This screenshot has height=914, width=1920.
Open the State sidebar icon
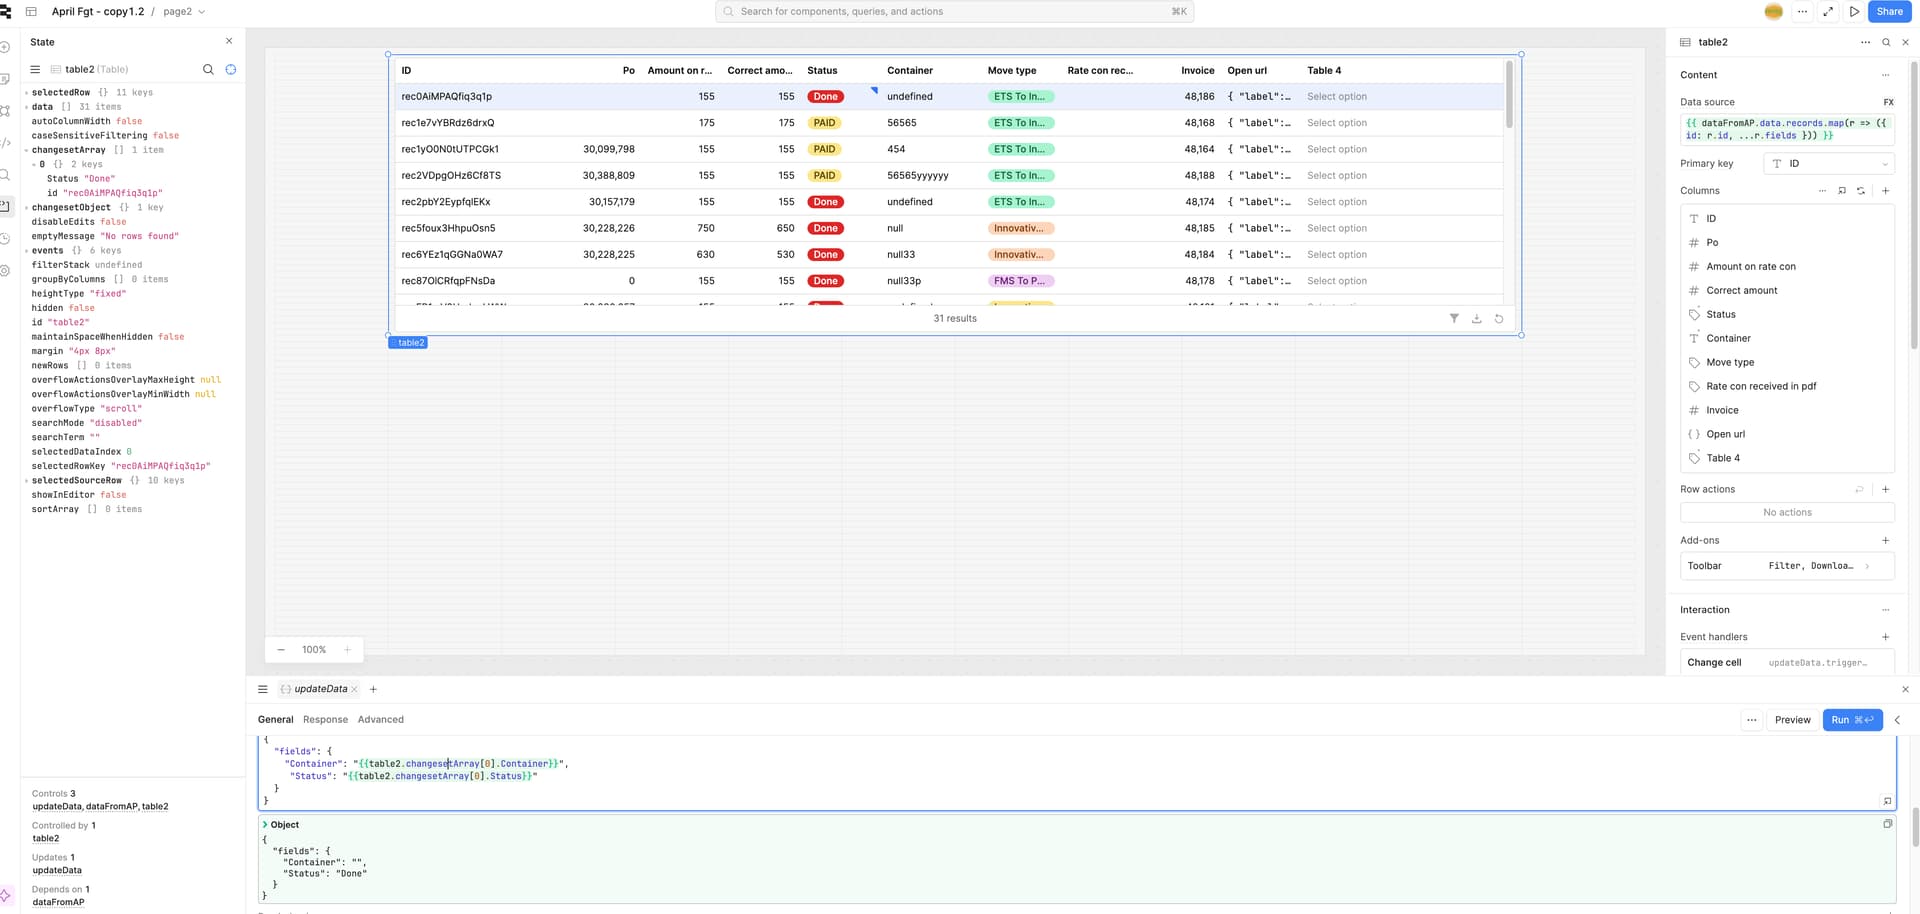point(5,206)
